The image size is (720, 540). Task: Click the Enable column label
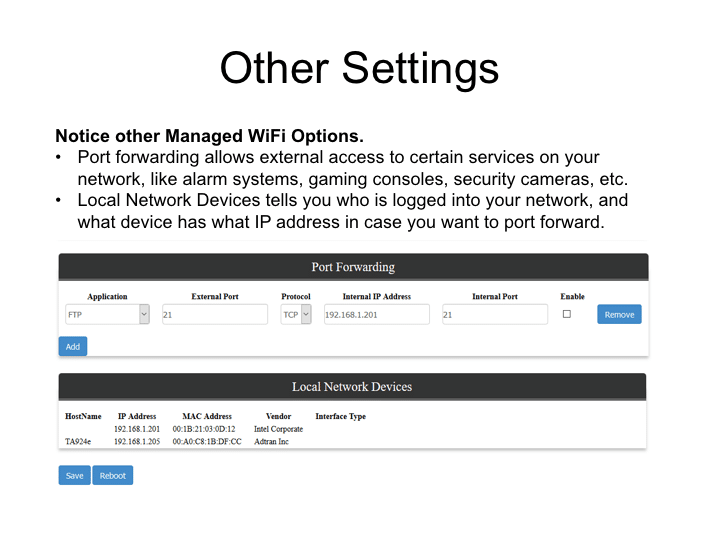(x=572, y=296)
